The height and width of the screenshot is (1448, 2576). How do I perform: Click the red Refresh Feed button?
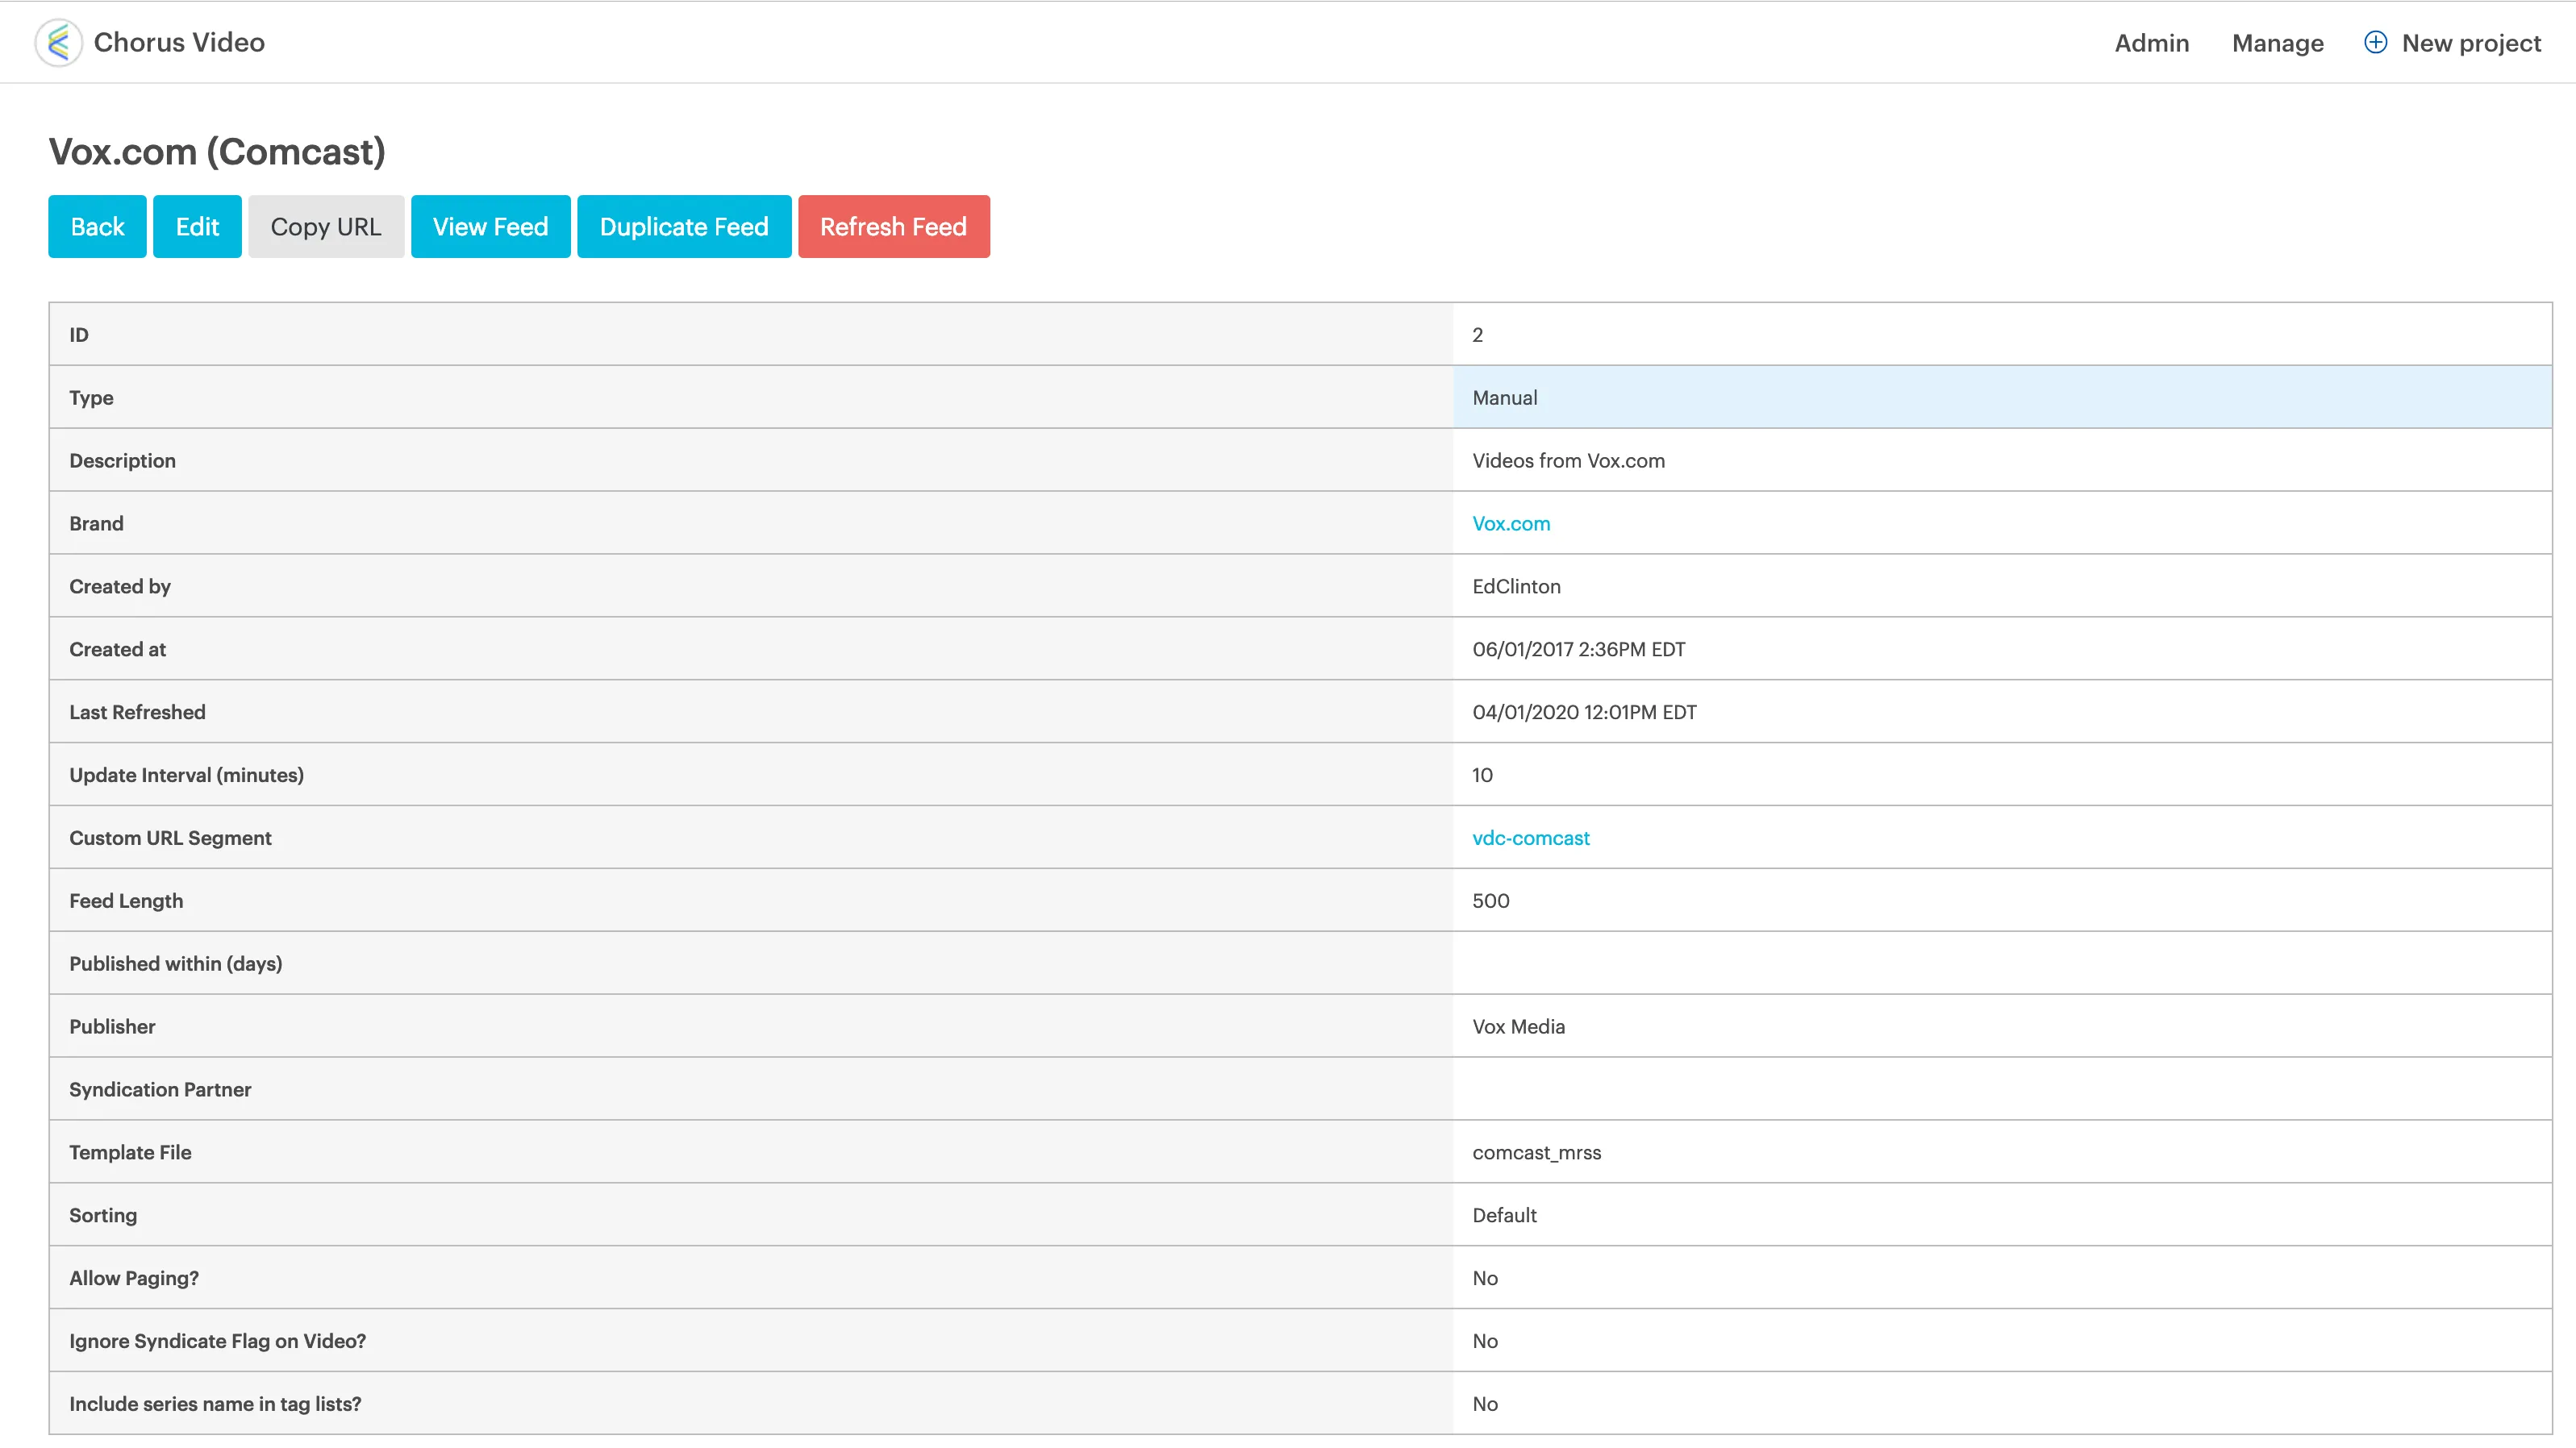tap(894, 227)
